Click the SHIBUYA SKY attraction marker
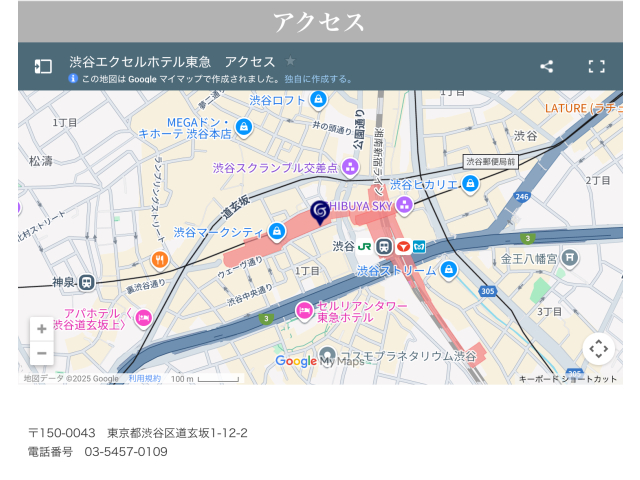This screenshot has width=640, height=480. pos(404,205)
